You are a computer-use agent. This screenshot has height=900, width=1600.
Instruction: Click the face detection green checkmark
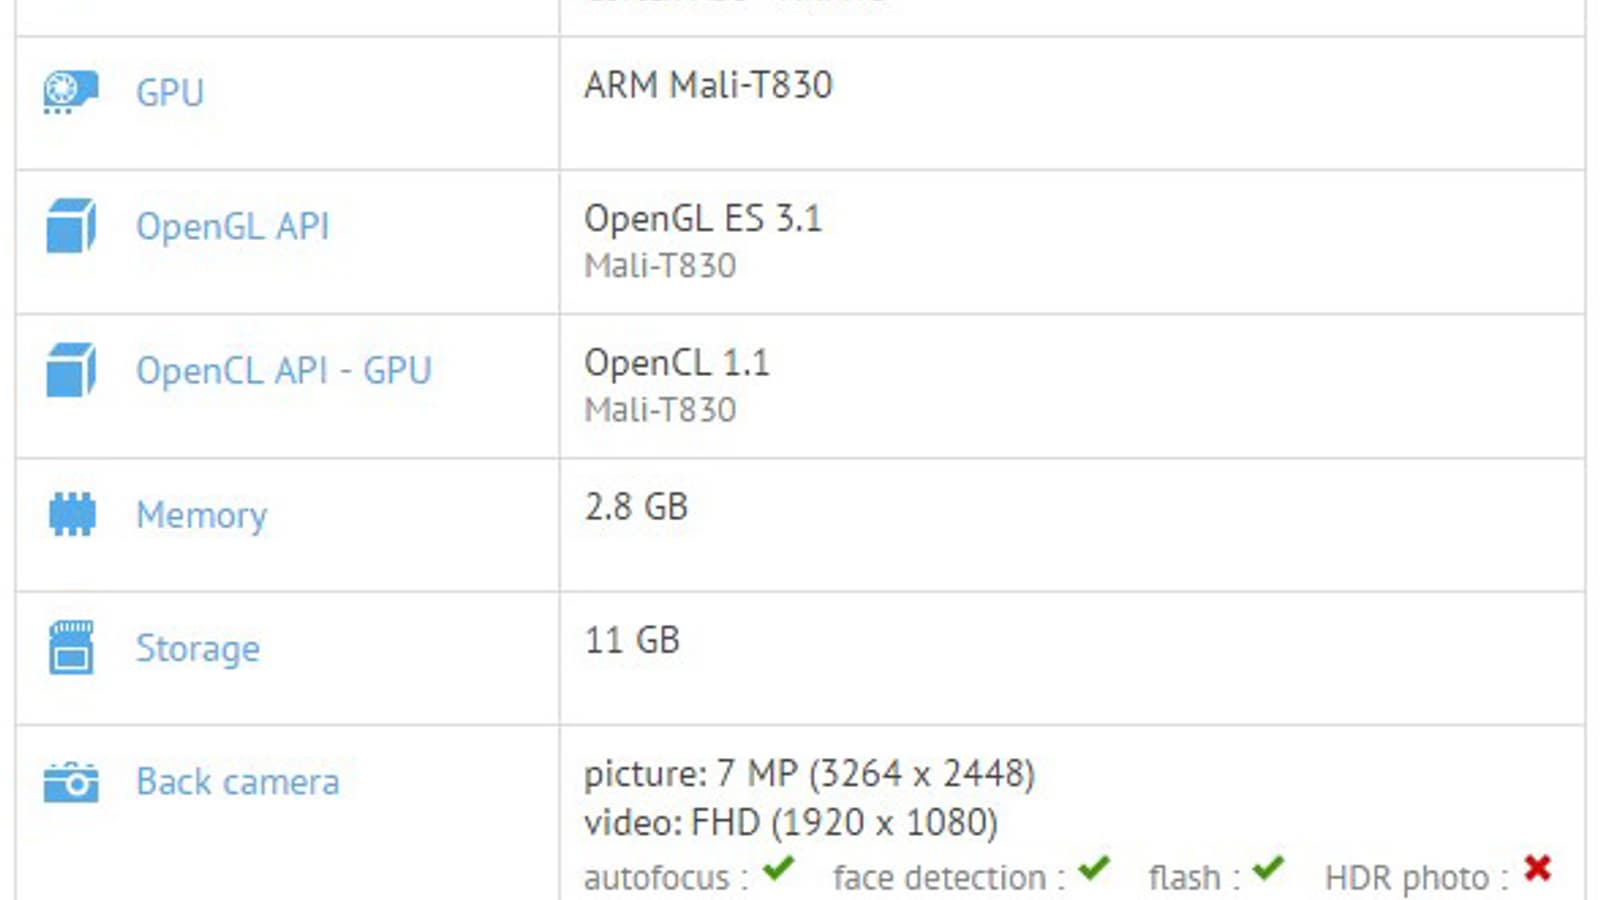click(1094, 868)
